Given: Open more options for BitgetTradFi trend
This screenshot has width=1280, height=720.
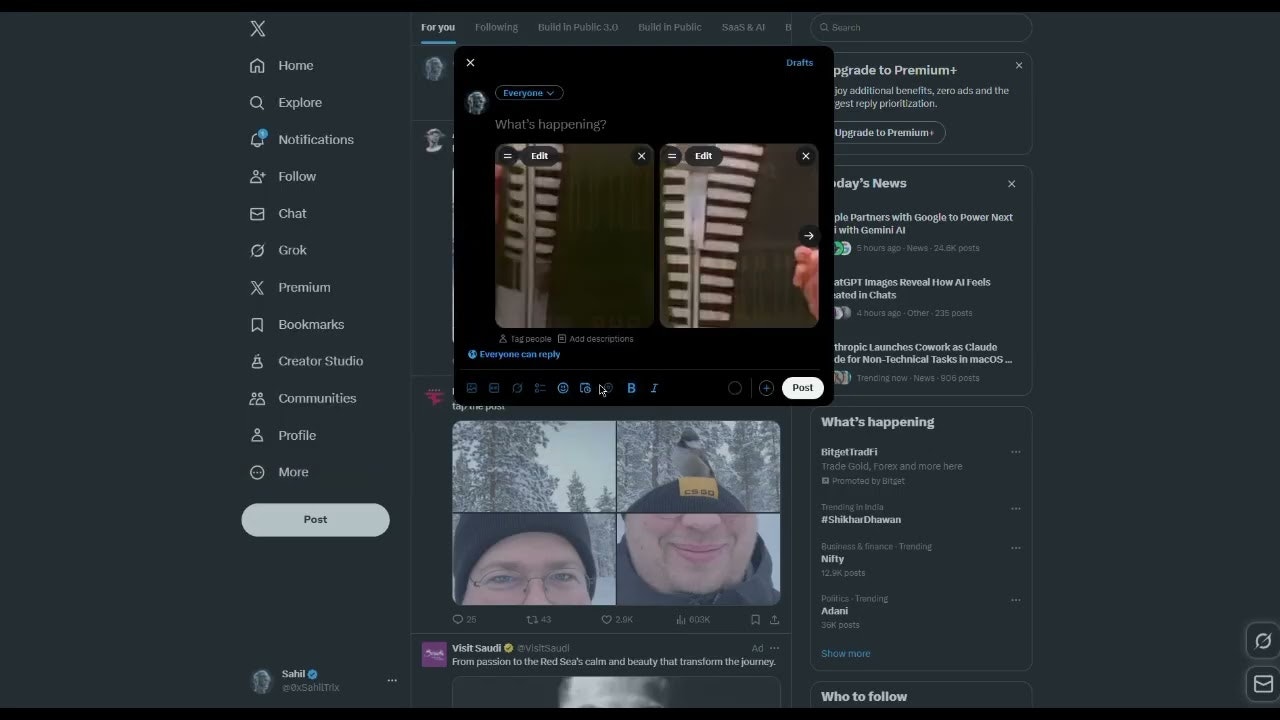Looking at the screenshot, I should [x=1015, y=452].
